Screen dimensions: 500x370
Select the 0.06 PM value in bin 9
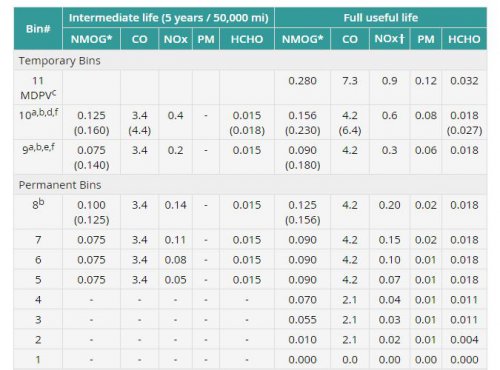click(x=426, y=150)
